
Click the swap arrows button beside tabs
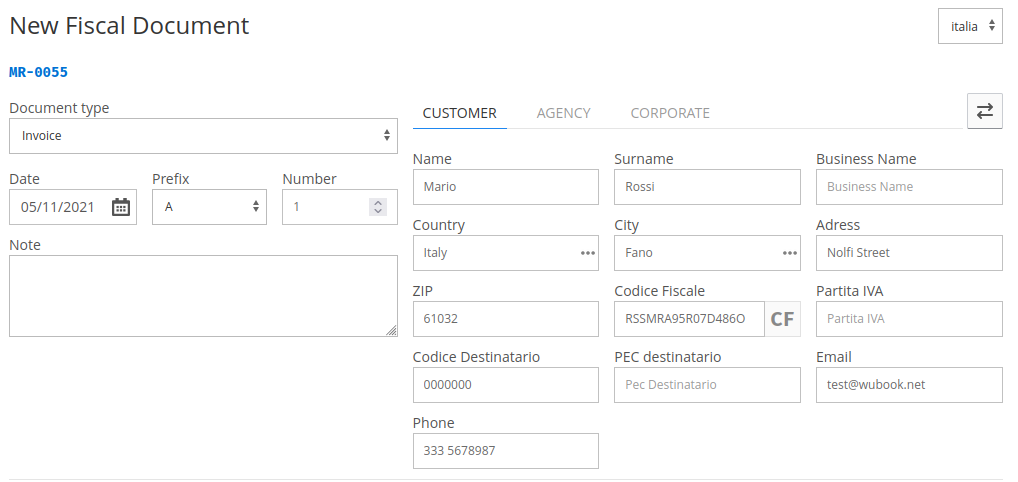(985, 111)
